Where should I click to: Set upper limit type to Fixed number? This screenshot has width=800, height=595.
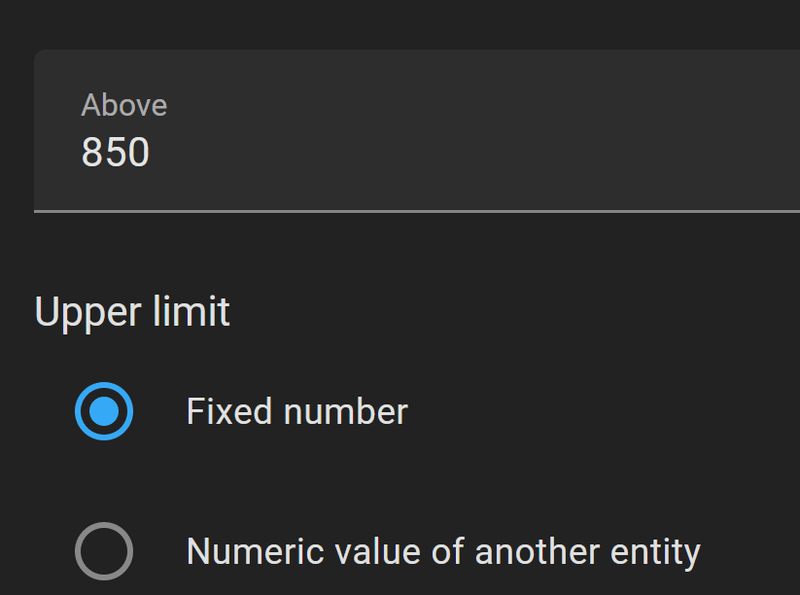[104, 411]
